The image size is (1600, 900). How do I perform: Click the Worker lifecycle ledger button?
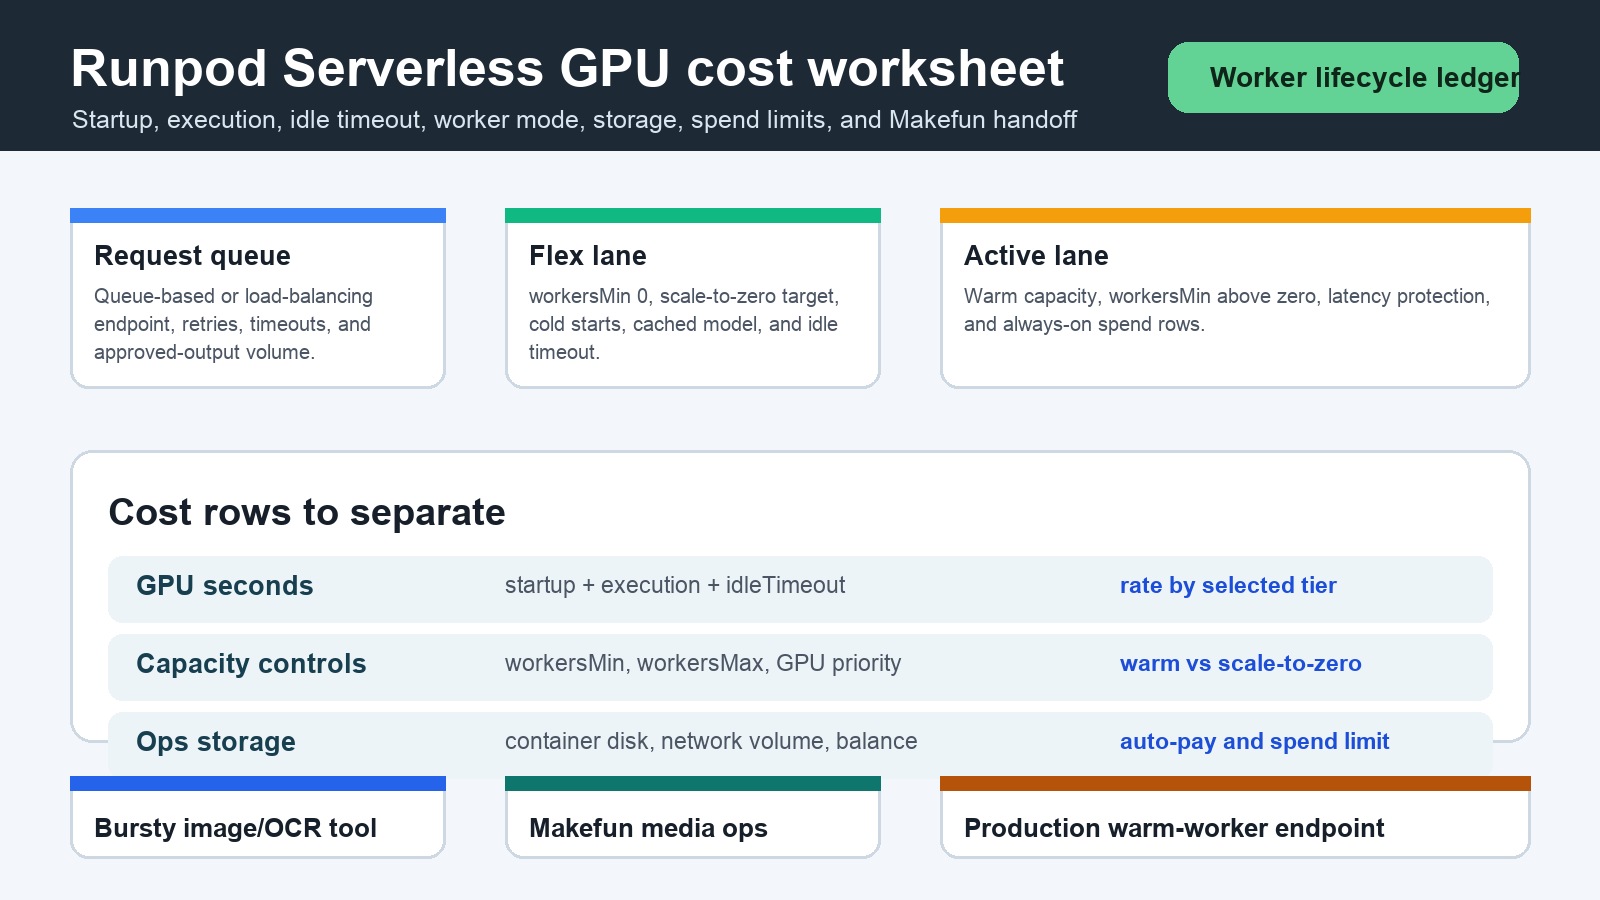click(x=1343, y=77)
